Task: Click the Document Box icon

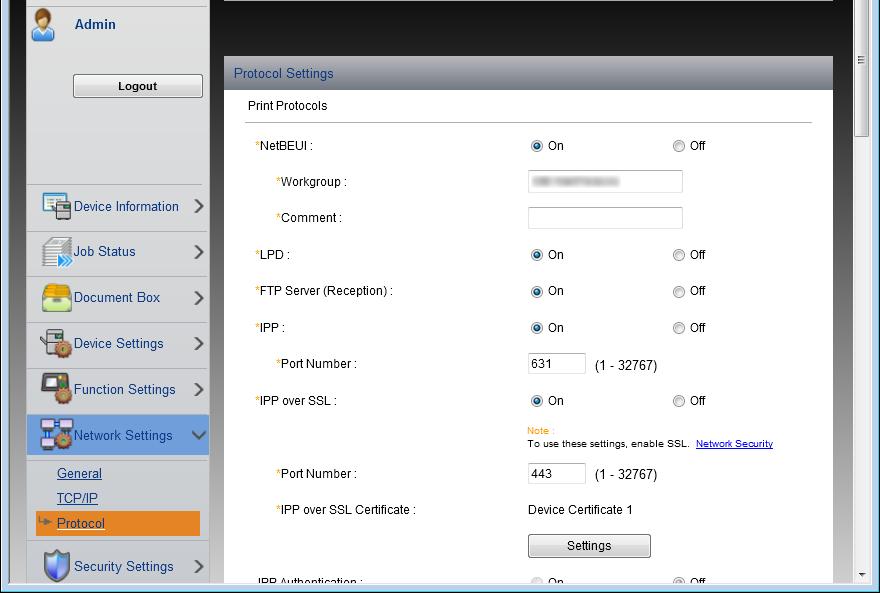Action: [57, 297]
